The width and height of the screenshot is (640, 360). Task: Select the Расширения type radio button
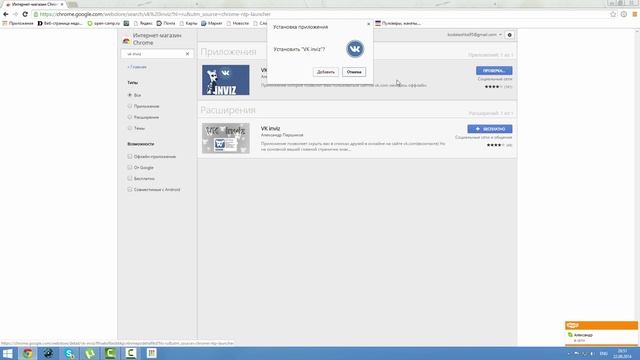click(130, 117)
